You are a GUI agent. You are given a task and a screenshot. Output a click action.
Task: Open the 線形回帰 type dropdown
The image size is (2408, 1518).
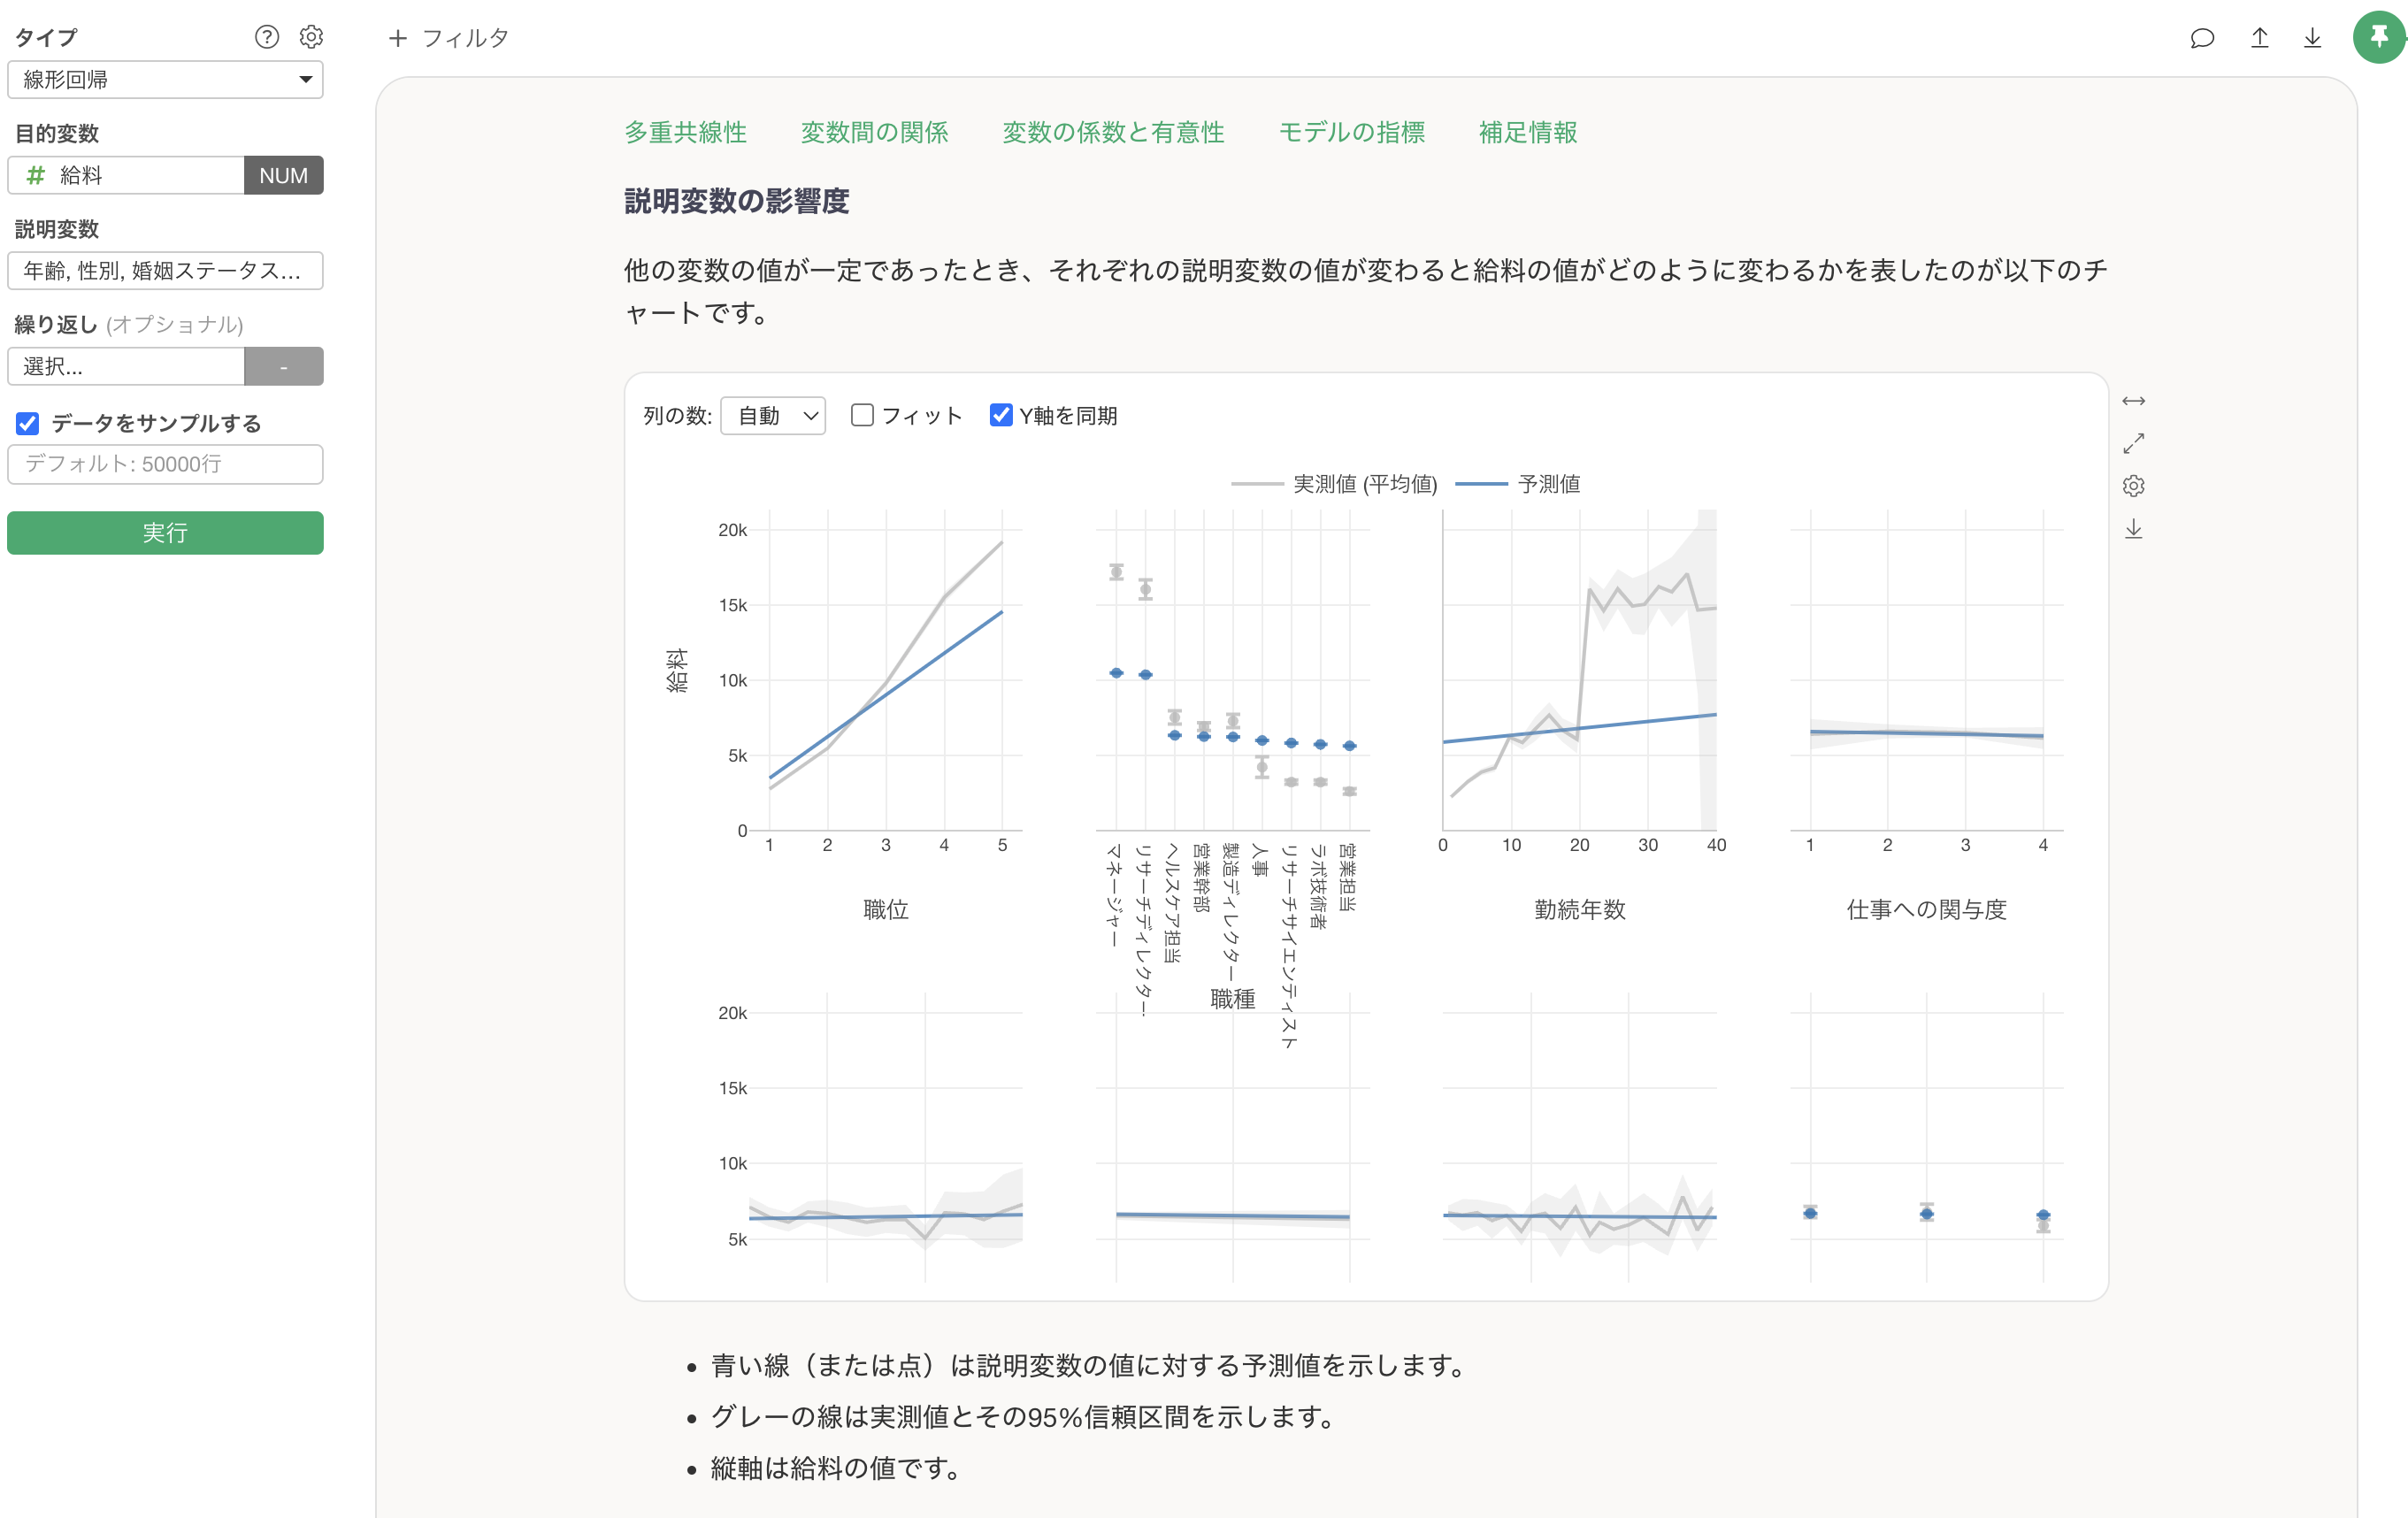pyautogui.click(x=165, y=80)
